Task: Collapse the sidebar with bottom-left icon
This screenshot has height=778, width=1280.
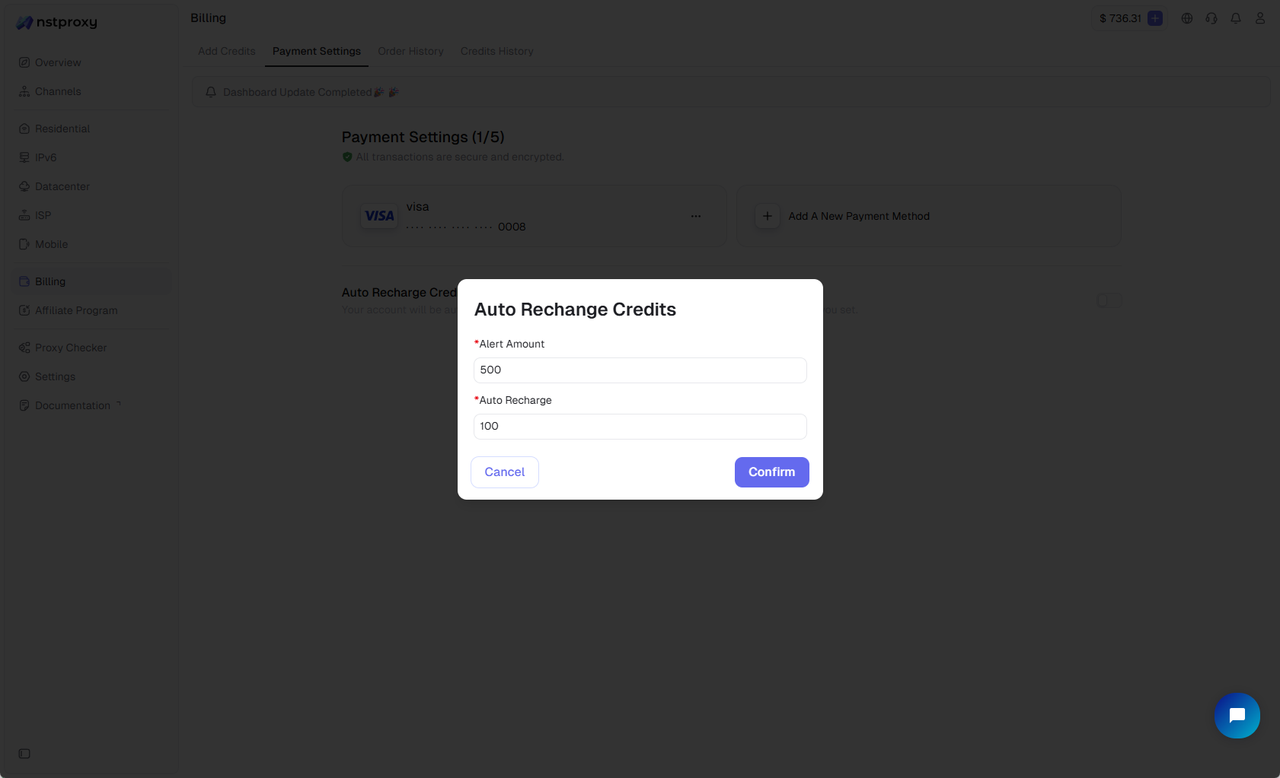Action: coord(23,753)
